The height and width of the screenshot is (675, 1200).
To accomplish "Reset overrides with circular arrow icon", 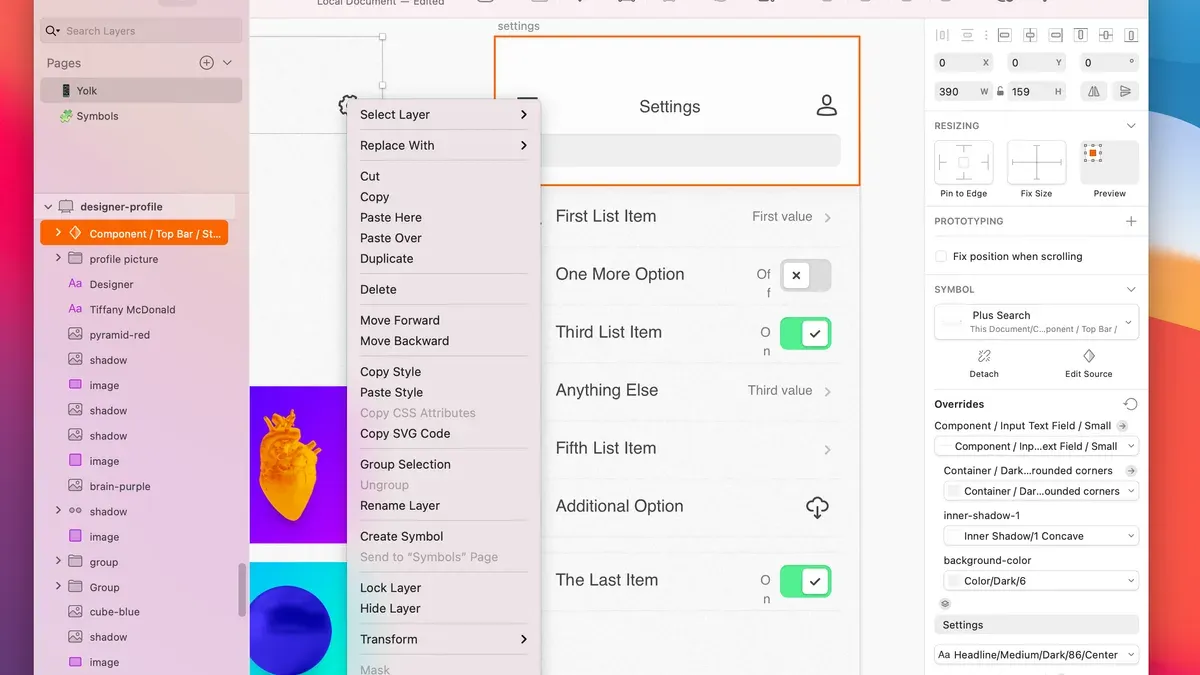I will pyautogui.click(x=1130, y=404).
